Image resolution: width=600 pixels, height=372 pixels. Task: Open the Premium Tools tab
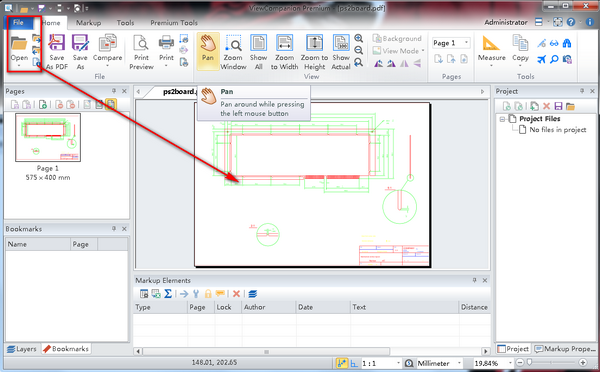(x=174, y=23)
